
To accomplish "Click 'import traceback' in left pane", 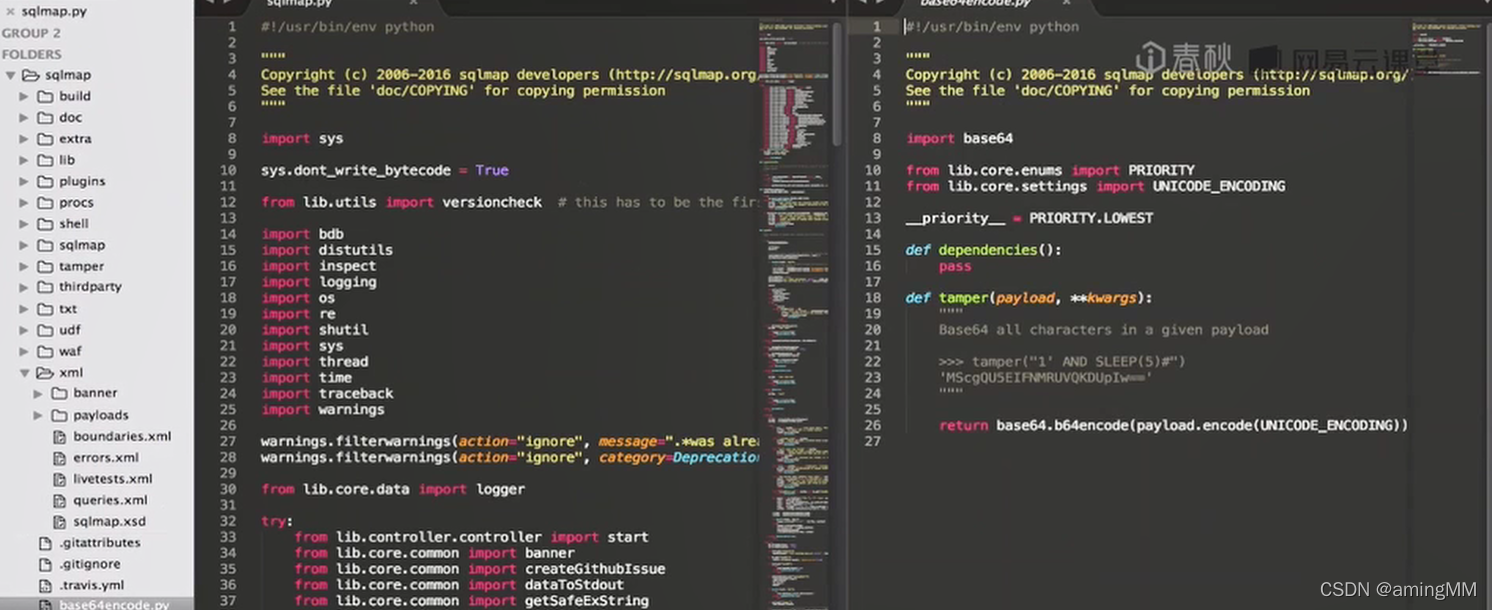I will pyautogui.click(x=327, y=394).
